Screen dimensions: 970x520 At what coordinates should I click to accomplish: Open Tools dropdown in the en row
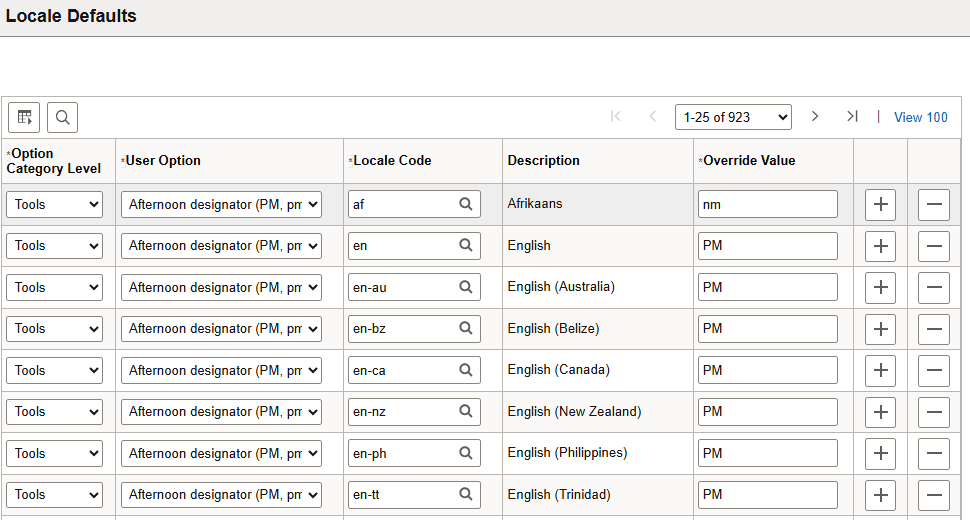tap(54, 245)
